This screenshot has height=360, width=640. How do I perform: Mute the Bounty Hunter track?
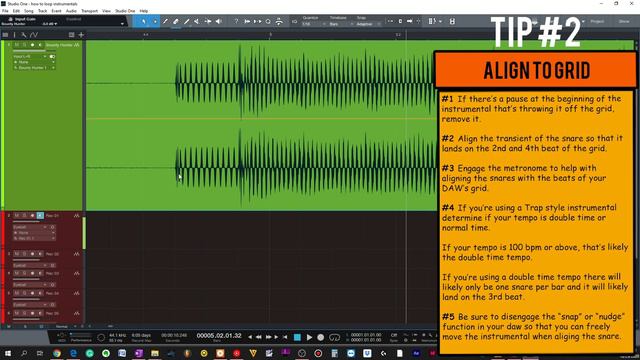[17, 45]
